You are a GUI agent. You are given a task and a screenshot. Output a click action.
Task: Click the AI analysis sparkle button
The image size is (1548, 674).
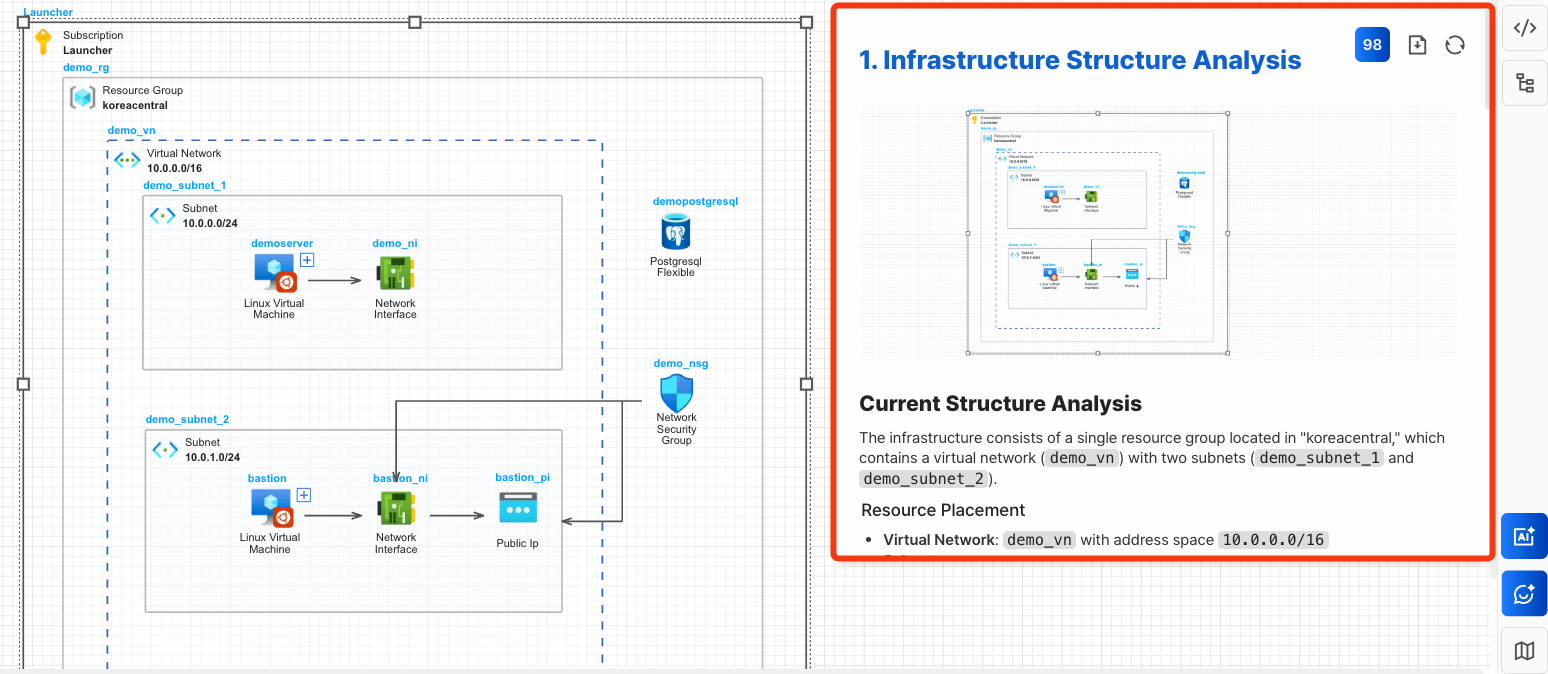point(1524,536)
